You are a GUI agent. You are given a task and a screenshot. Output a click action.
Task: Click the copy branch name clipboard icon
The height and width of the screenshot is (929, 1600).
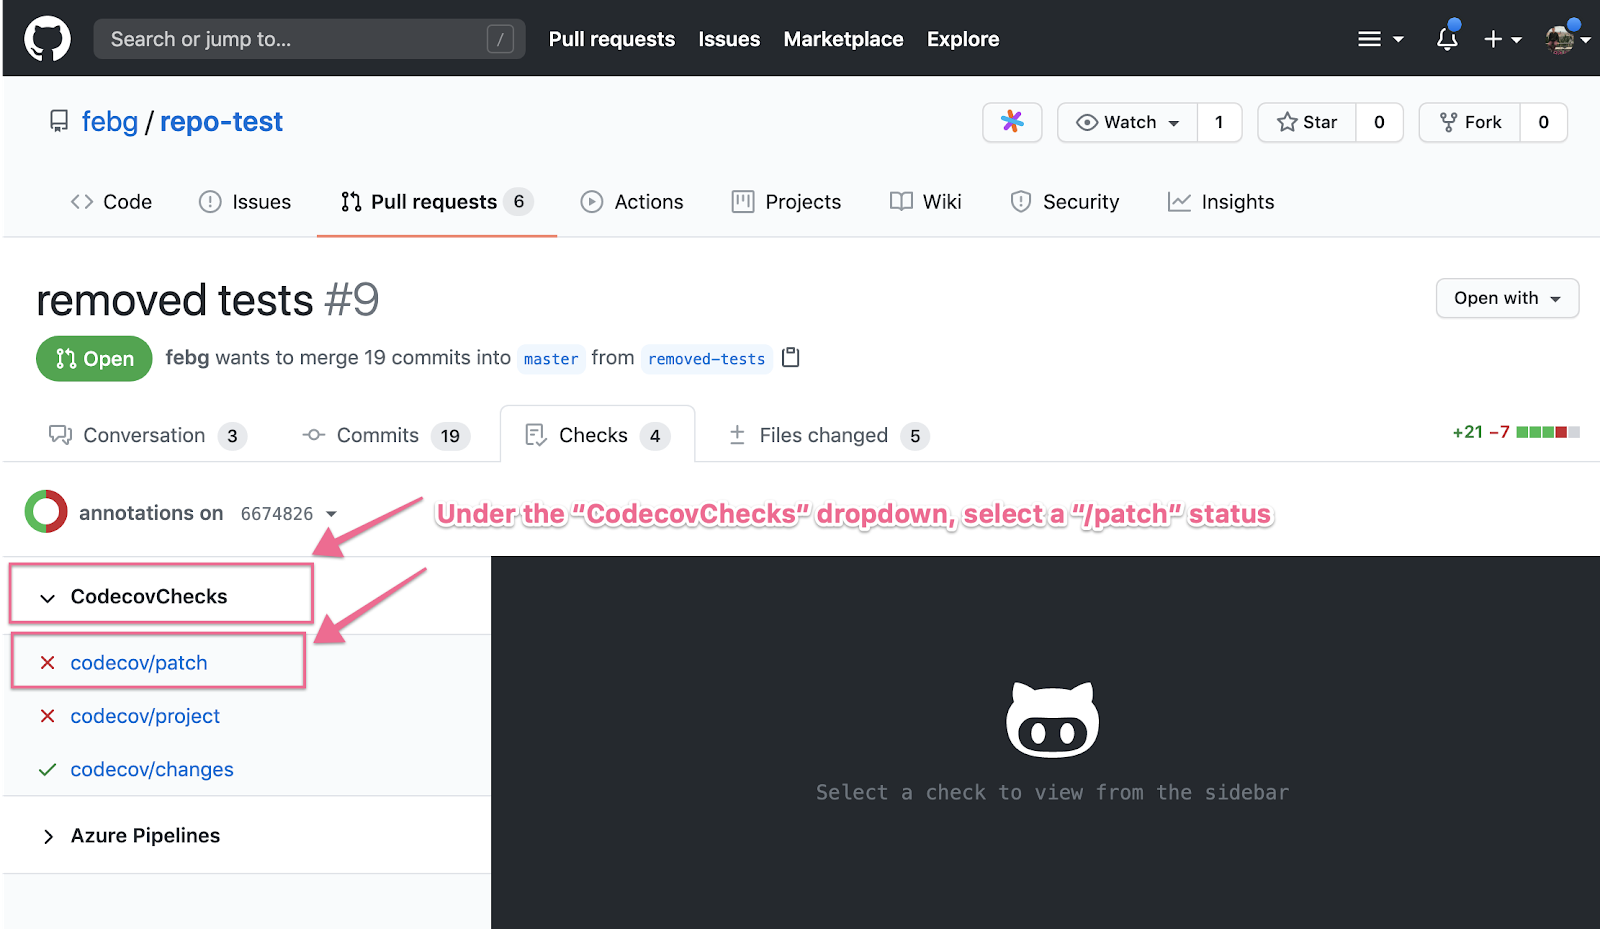[790, 357]
